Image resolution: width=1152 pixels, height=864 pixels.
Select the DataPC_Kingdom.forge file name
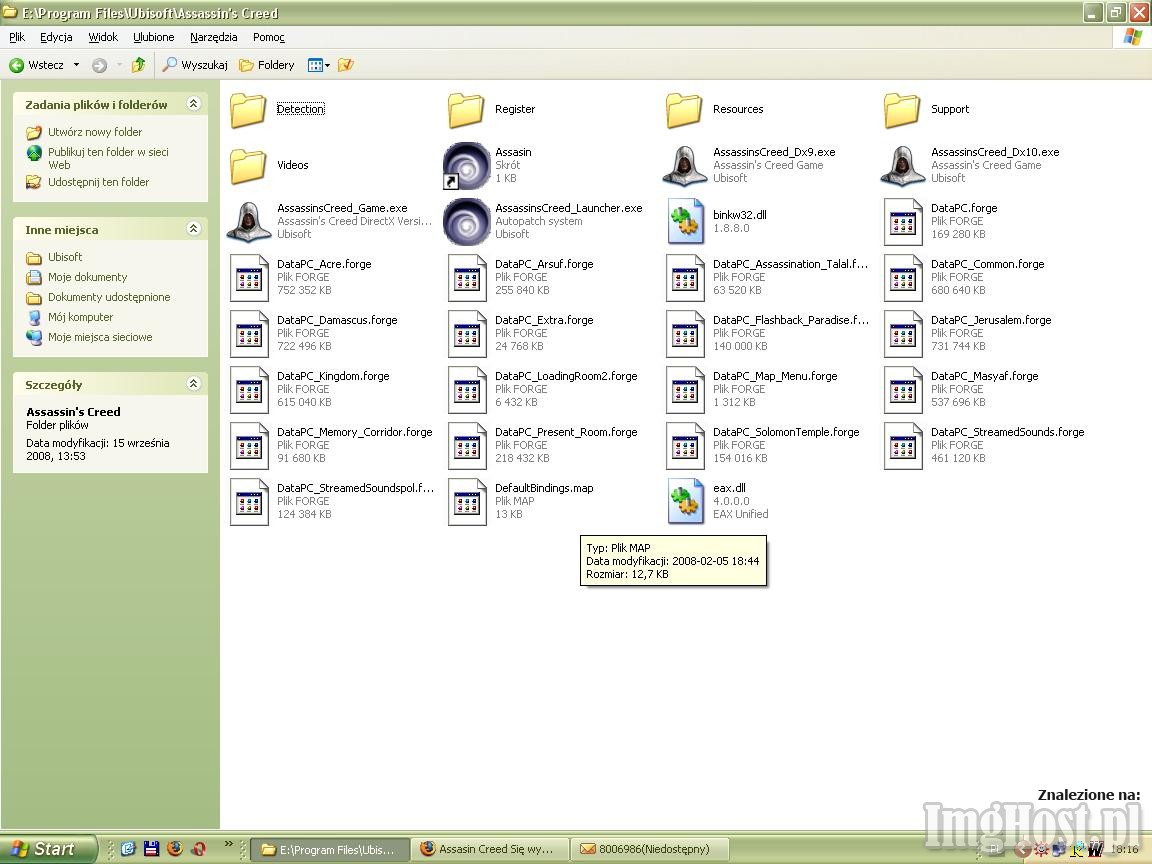[x=333, y=376]
